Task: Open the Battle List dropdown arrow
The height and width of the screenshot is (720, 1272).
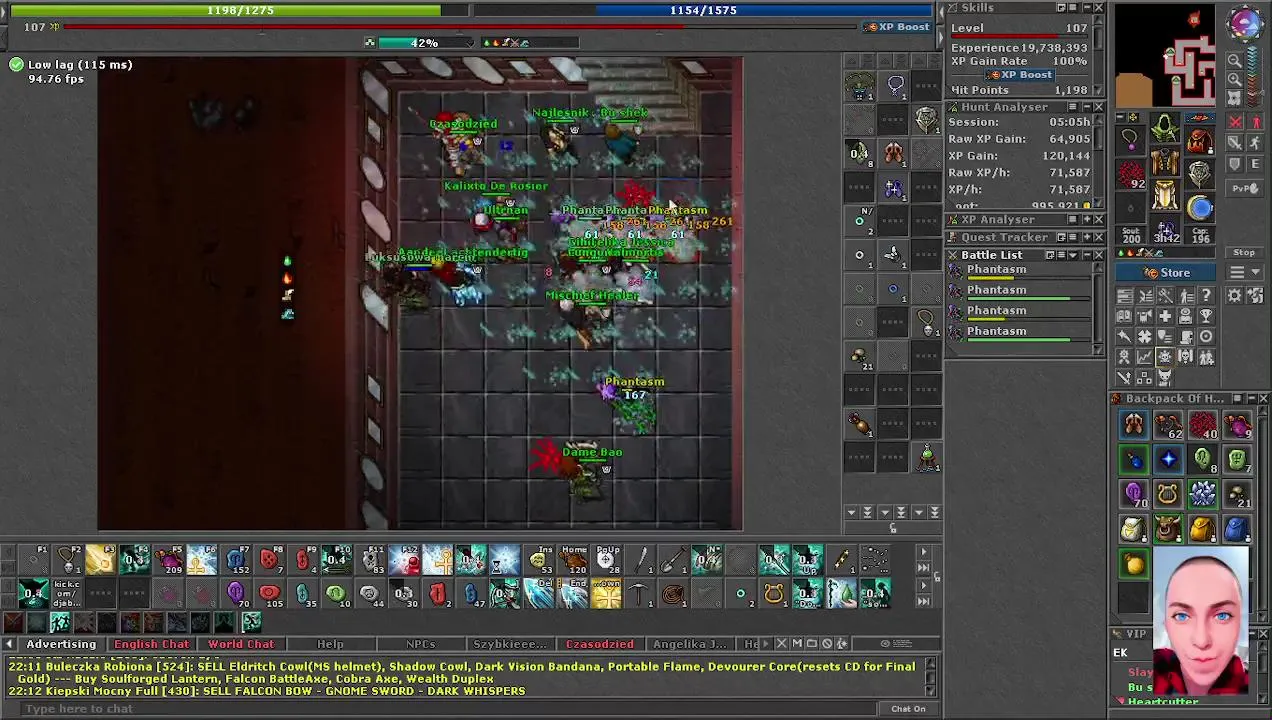Action: click(x=1072, y=255)
